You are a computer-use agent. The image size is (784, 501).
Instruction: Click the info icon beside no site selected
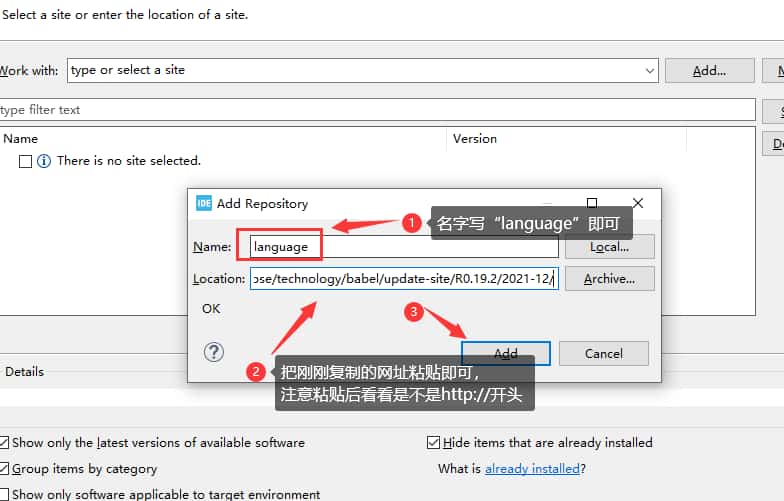point(44,161)
